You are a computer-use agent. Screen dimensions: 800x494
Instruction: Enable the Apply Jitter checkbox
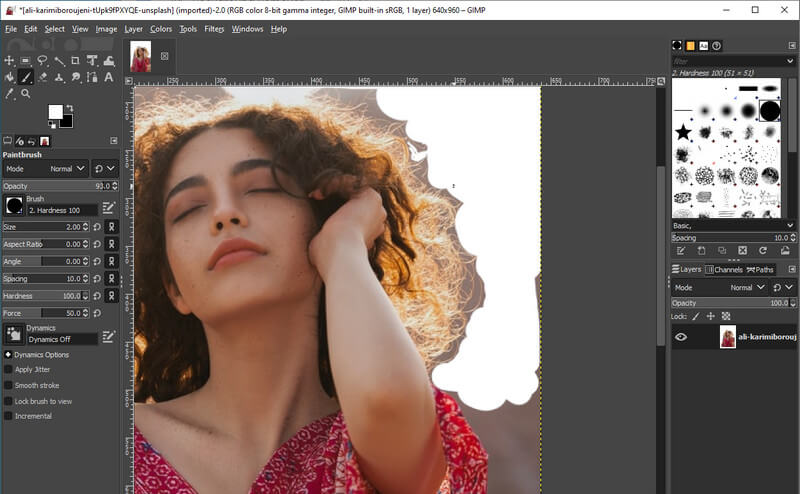coord(9,369)
